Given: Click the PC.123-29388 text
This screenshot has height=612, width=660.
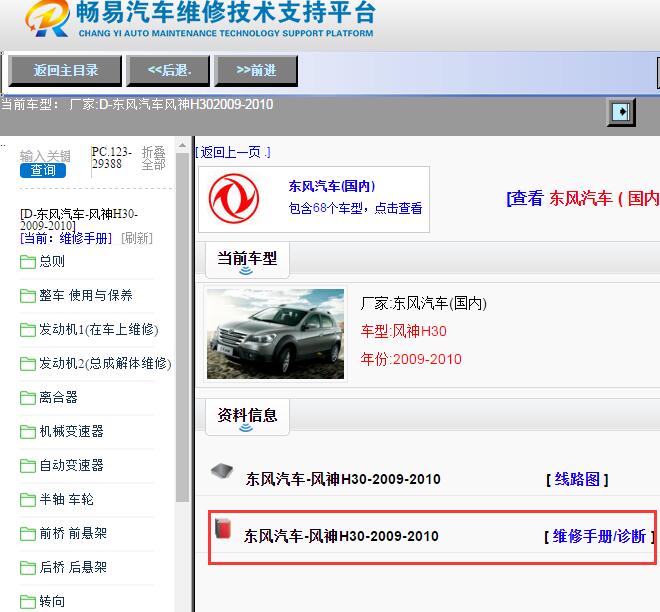Looking at the screenshot, I should coord(112,158).
